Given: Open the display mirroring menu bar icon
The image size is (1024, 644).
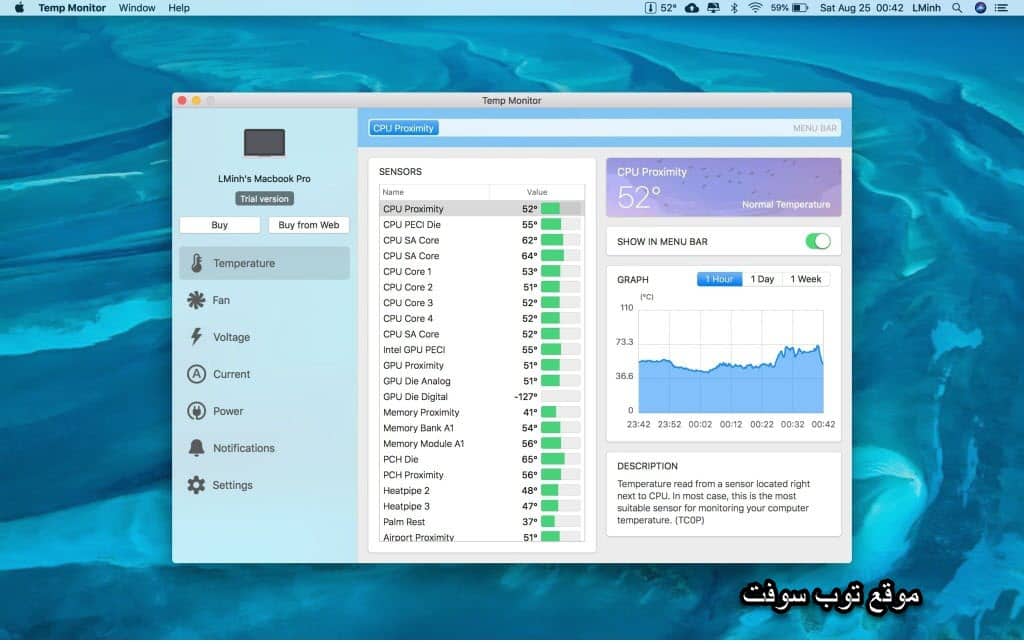Looking at the screenshot, I should click(713, 8).
